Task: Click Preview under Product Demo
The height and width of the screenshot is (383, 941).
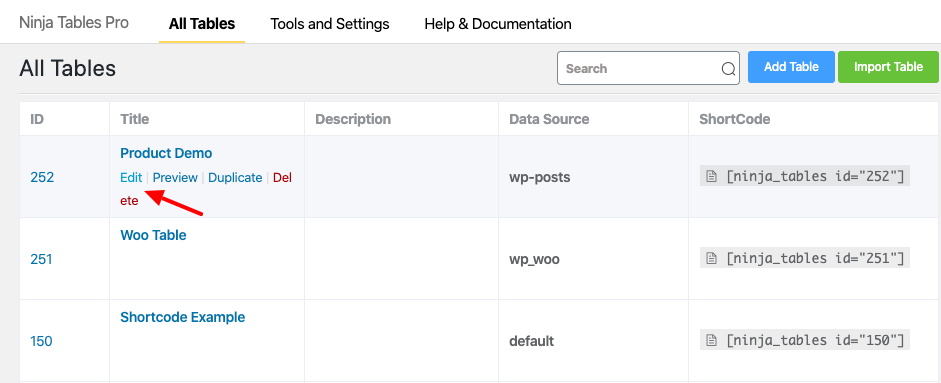Action: [x=175, y=178]
